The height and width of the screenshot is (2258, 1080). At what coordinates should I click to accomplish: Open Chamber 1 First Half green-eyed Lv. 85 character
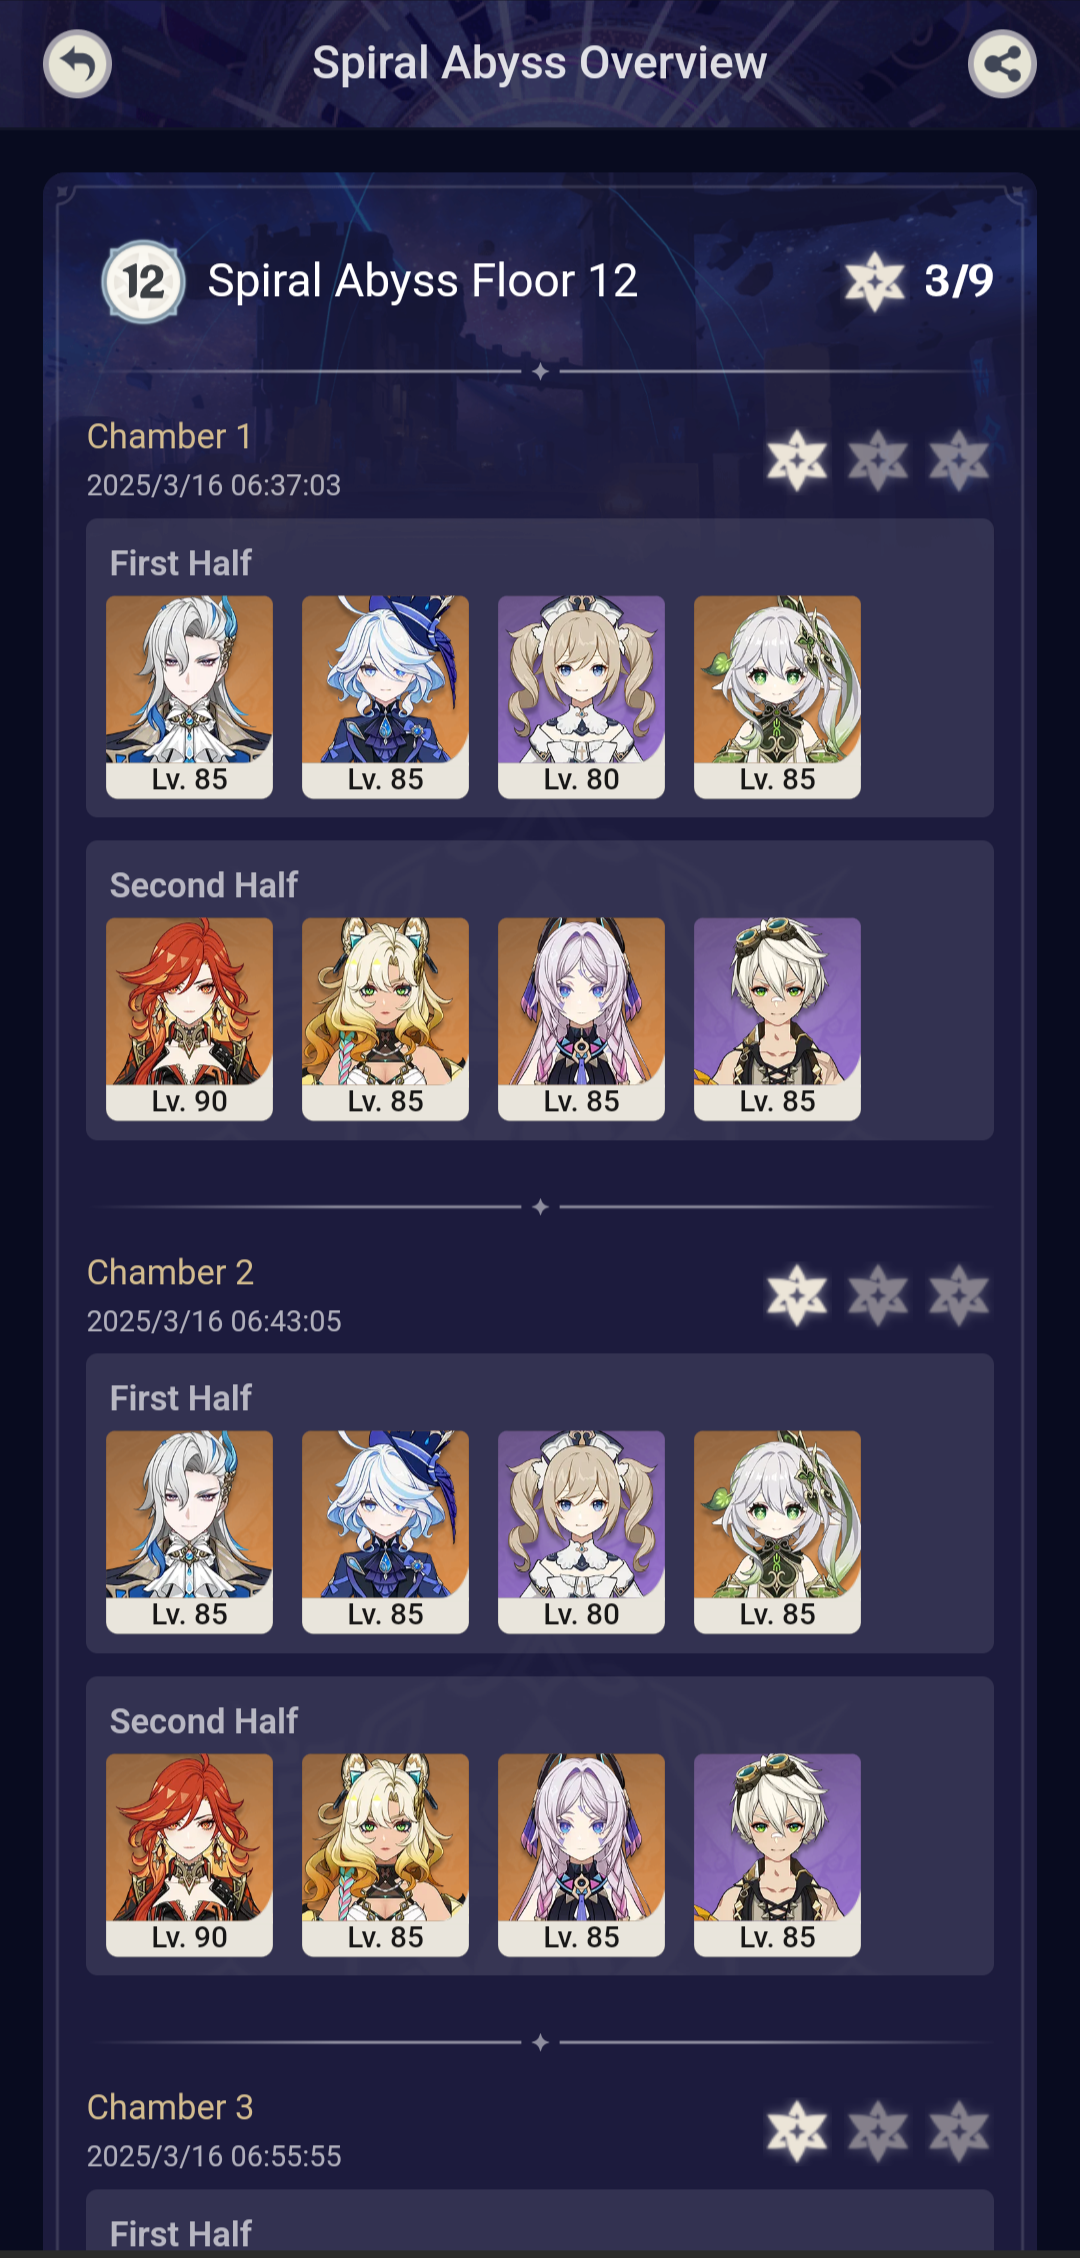(x=777, y=697)
